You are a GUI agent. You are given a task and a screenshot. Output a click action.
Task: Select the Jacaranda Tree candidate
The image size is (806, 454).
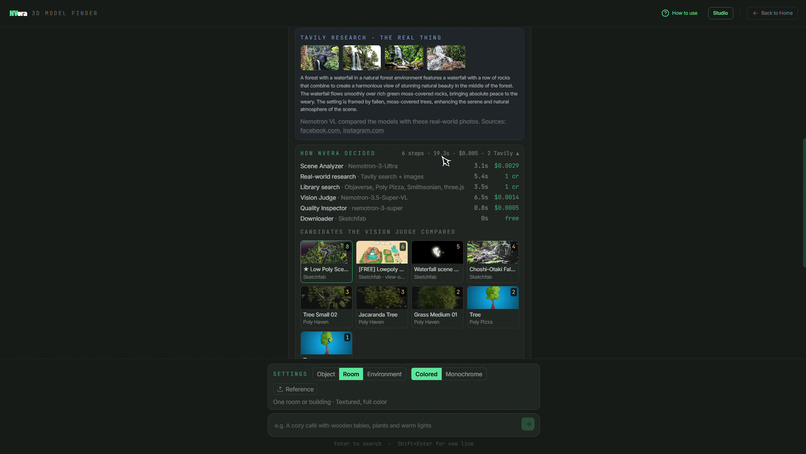(x=382, y=306)
